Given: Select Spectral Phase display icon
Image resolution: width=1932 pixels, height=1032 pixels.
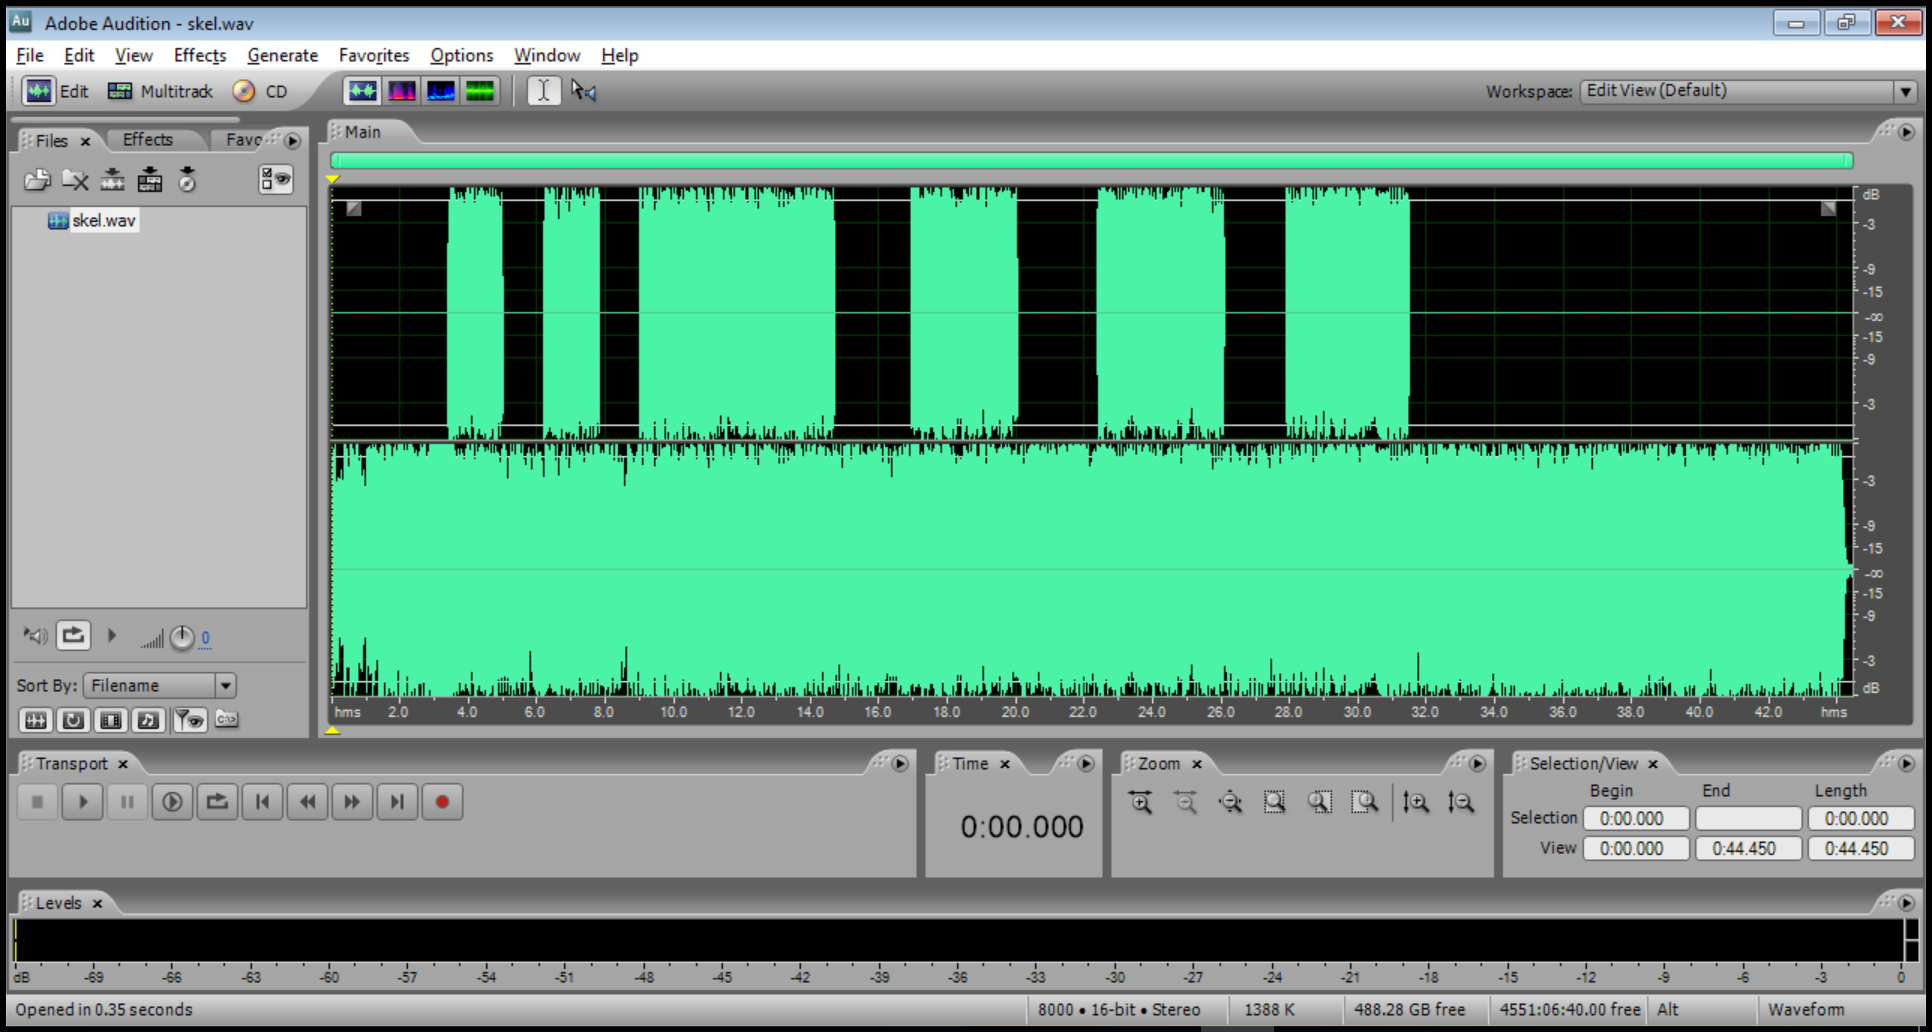Looking at the screenshot, I should click(x=480, y=91).
